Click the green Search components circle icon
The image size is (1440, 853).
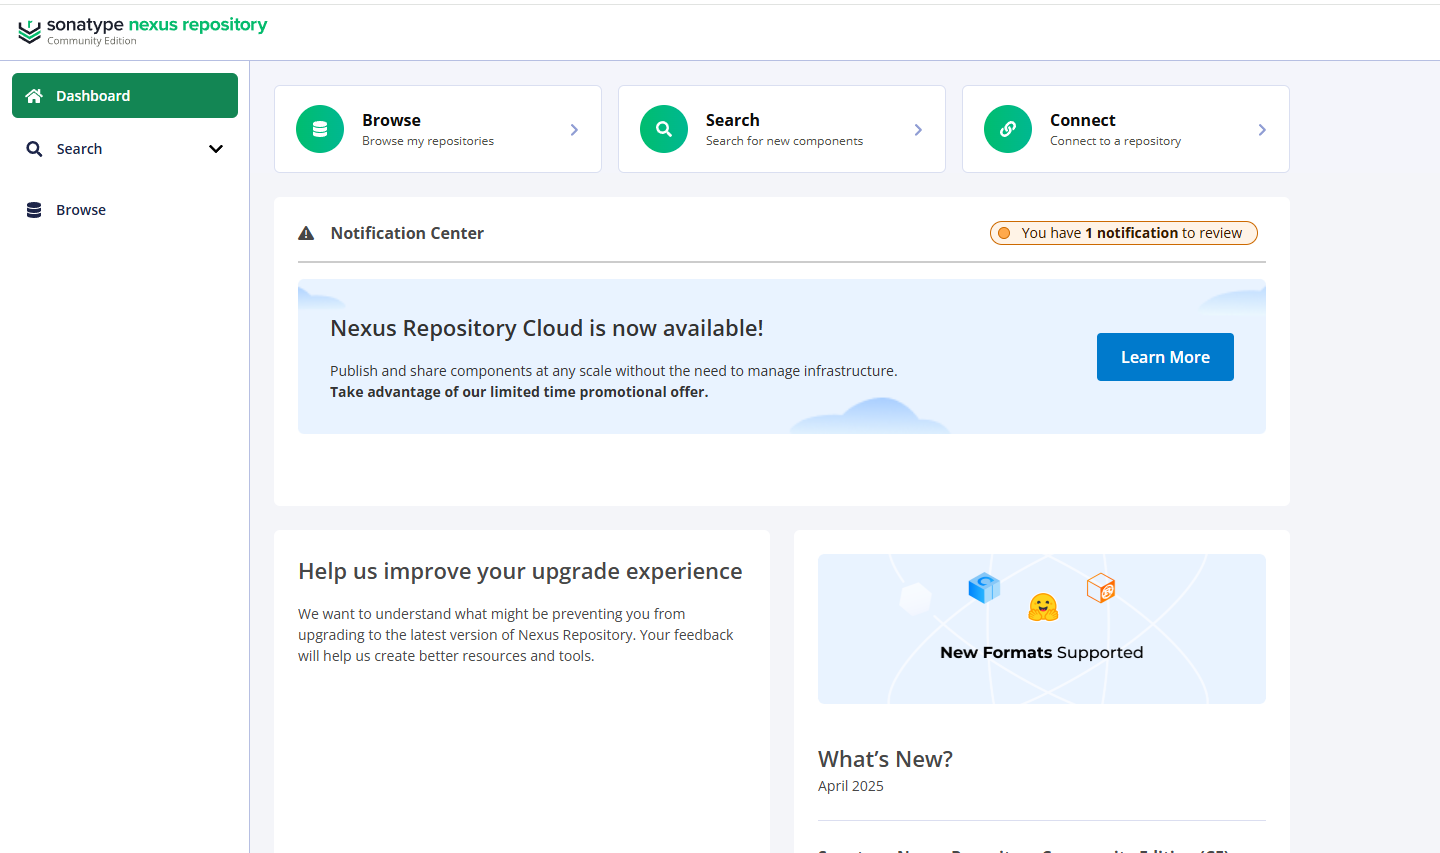(664, 129)
